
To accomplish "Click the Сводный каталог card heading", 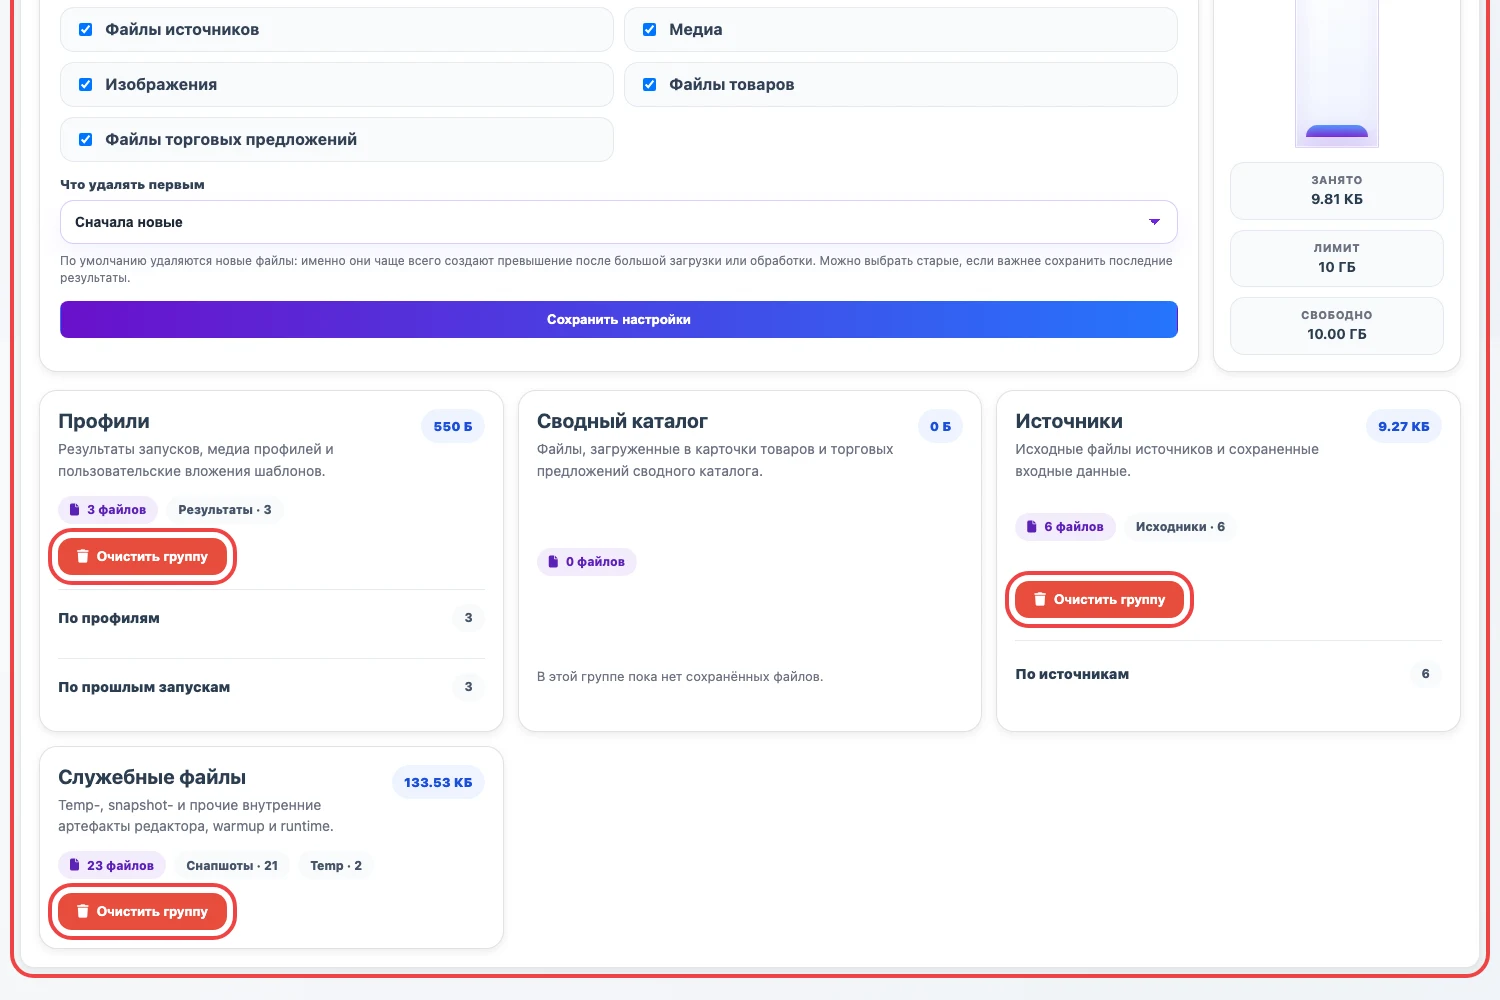I will point(622,421).
